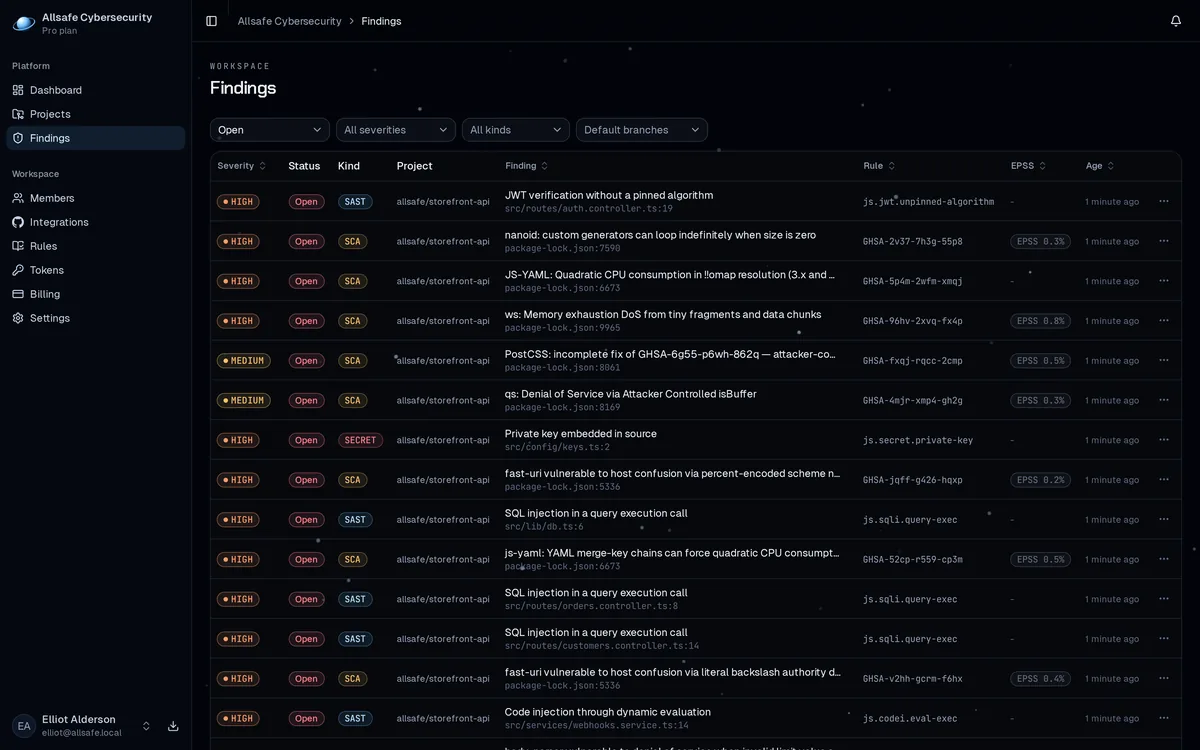Viewport: 1200px width, 750px height.
Task: Click the Findings breadcrumb
Action: click(x=381, y=21)
